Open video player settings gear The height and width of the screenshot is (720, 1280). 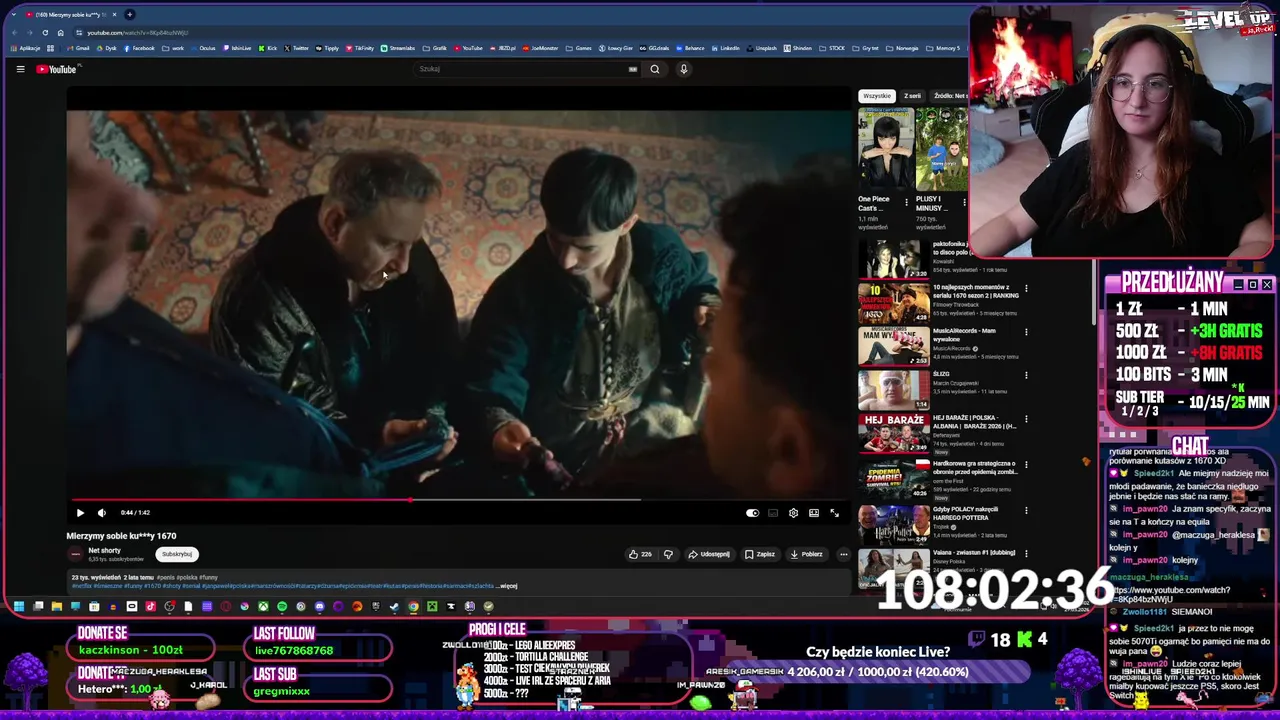pos(793,513)
